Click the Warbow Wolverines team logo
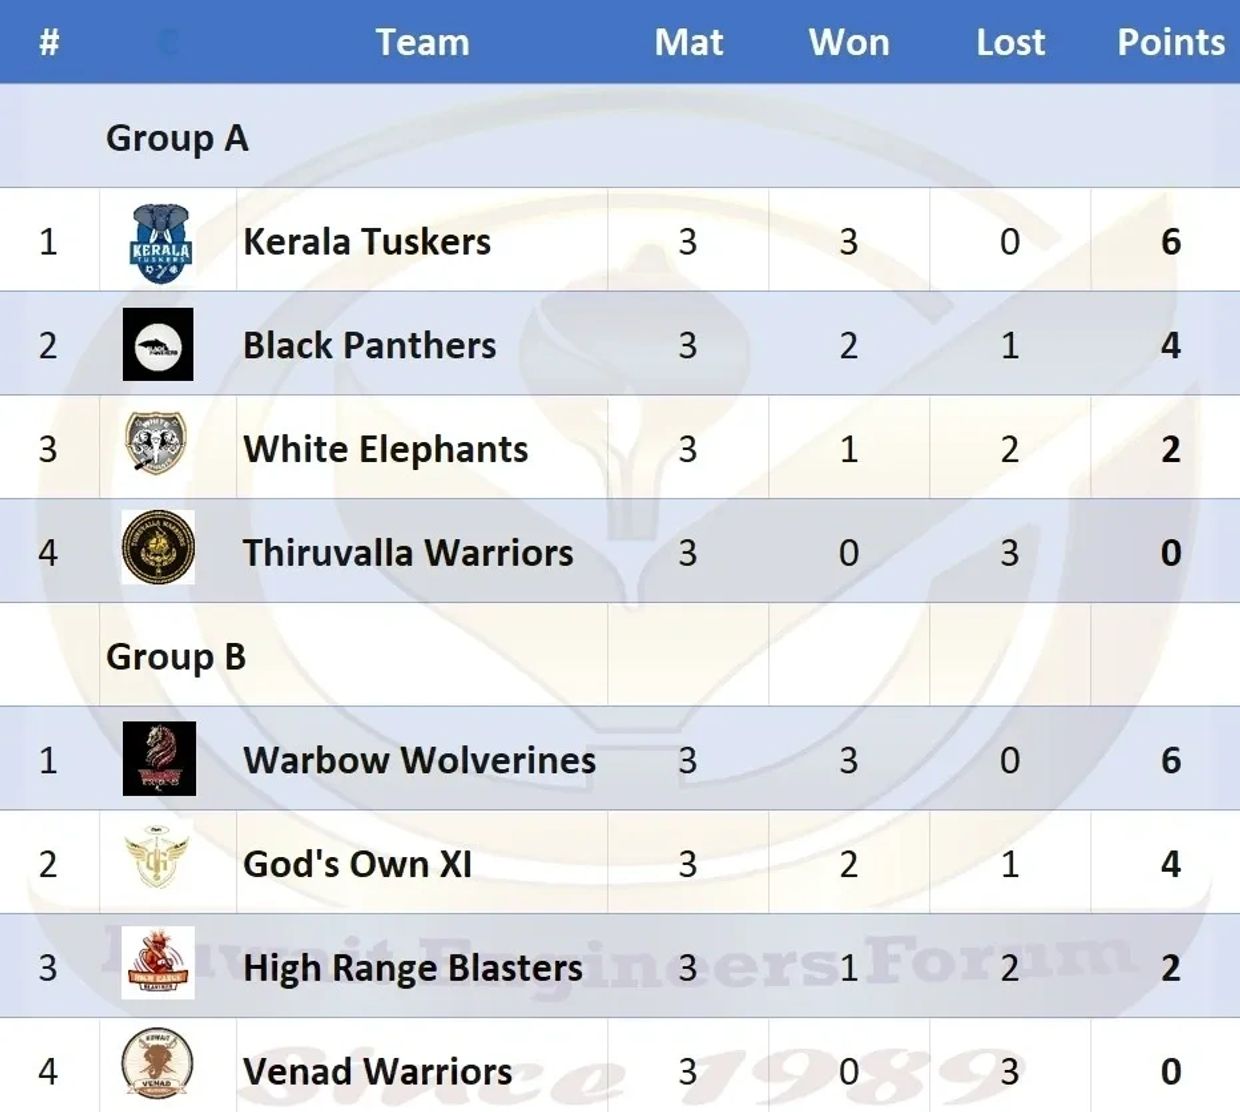Image resolution: width=1240 pixels, height=1112 pixels. 159,759
